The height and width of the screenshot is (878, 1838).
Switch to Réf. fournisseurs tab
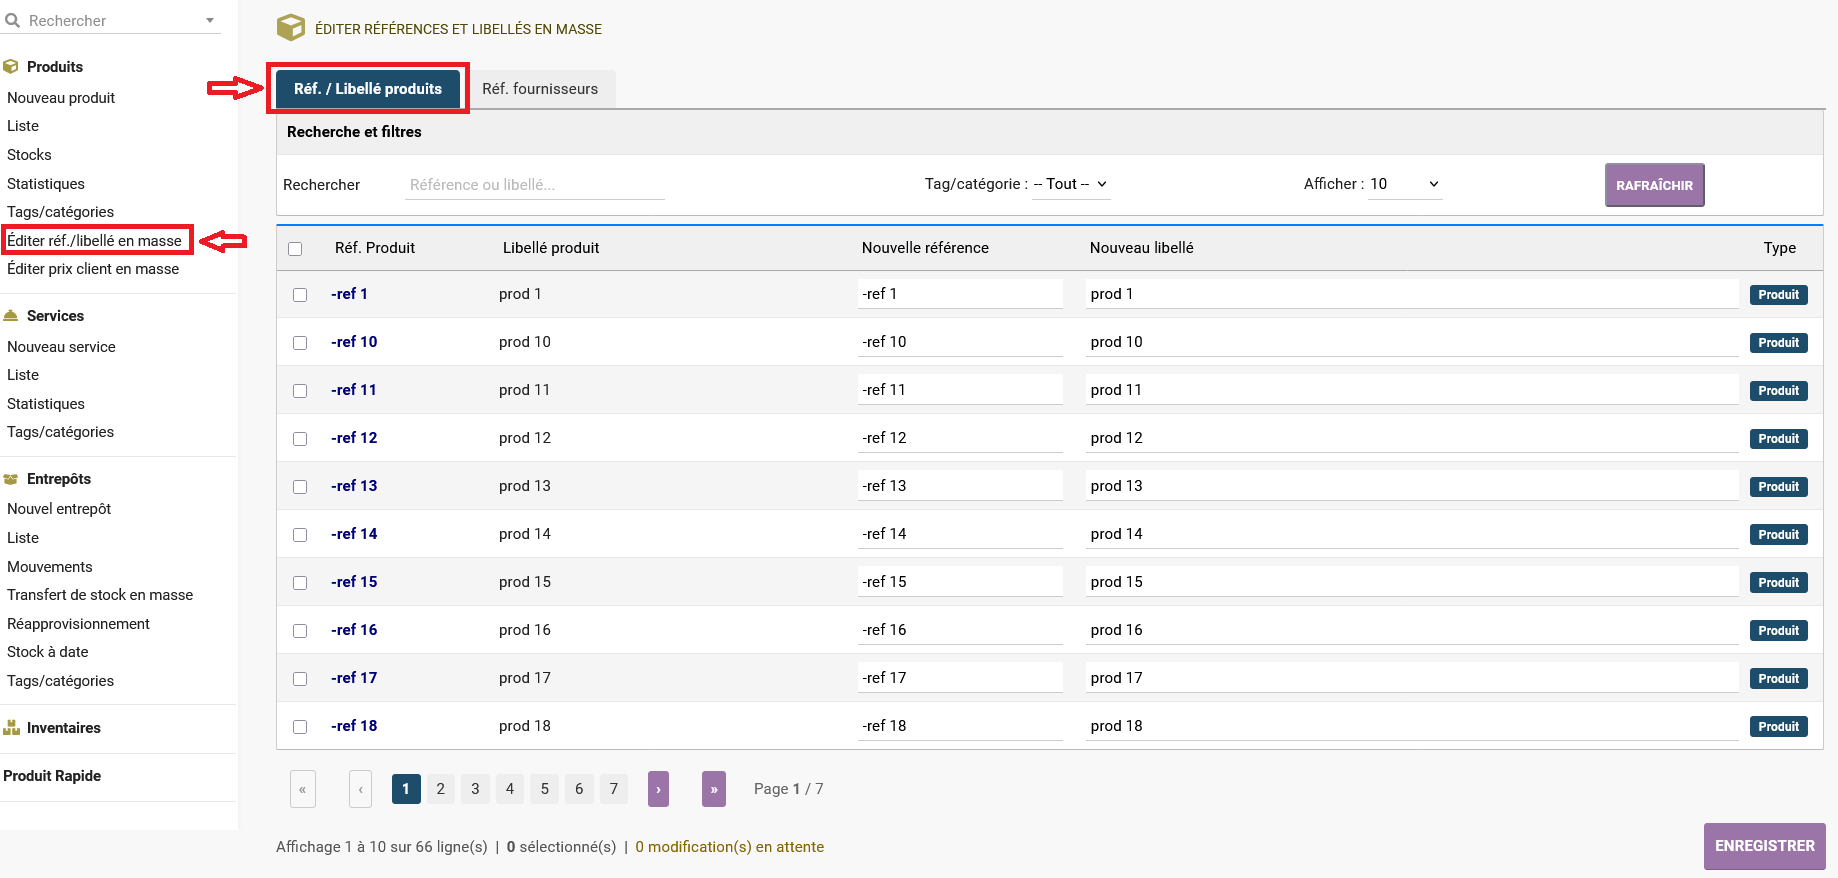pyautogui.click(x=540, y=89)
